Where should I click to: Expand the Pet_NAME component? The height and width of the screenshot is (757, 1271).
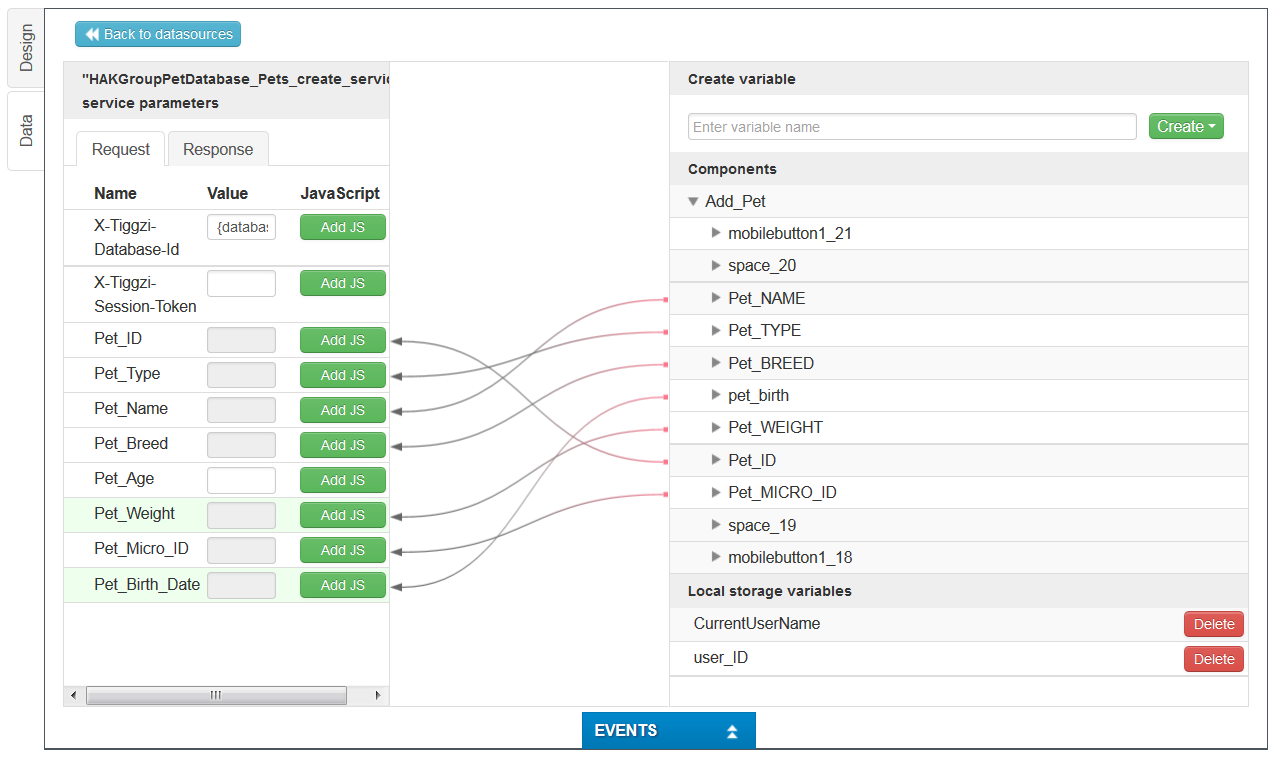coord(715,298)
